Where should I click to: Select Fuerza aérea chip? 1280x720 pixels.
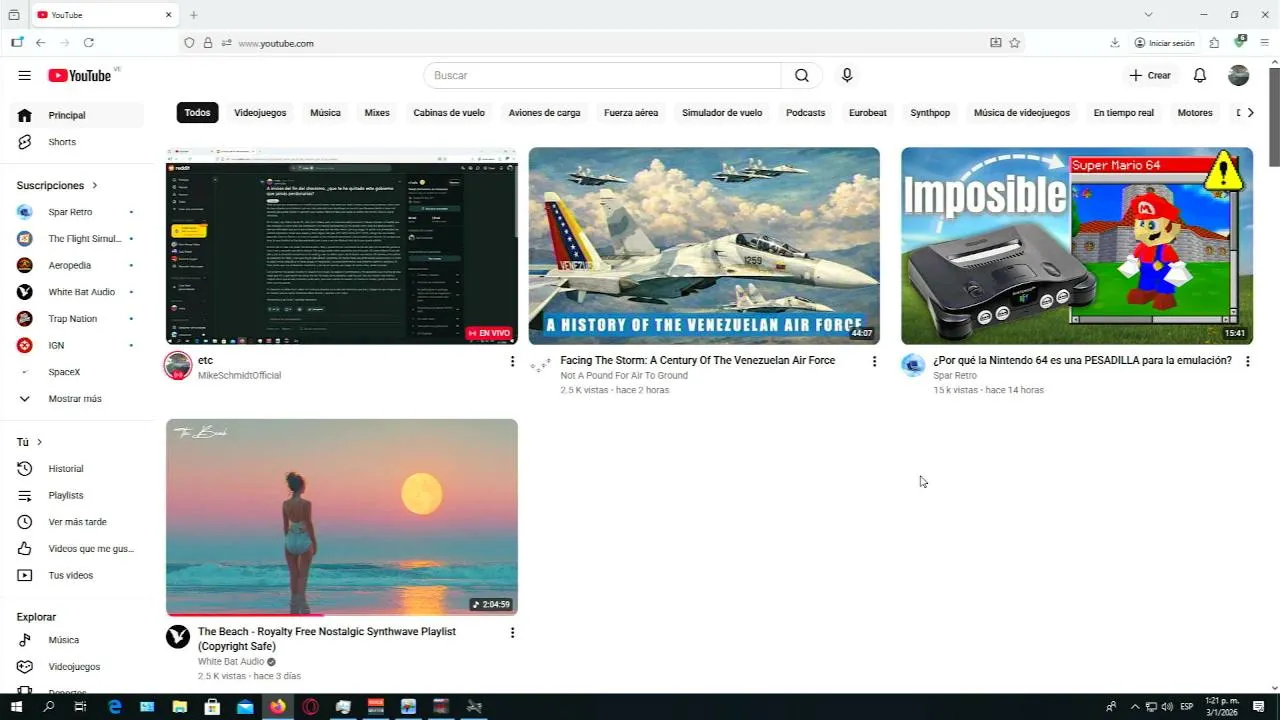coord(631,113)
